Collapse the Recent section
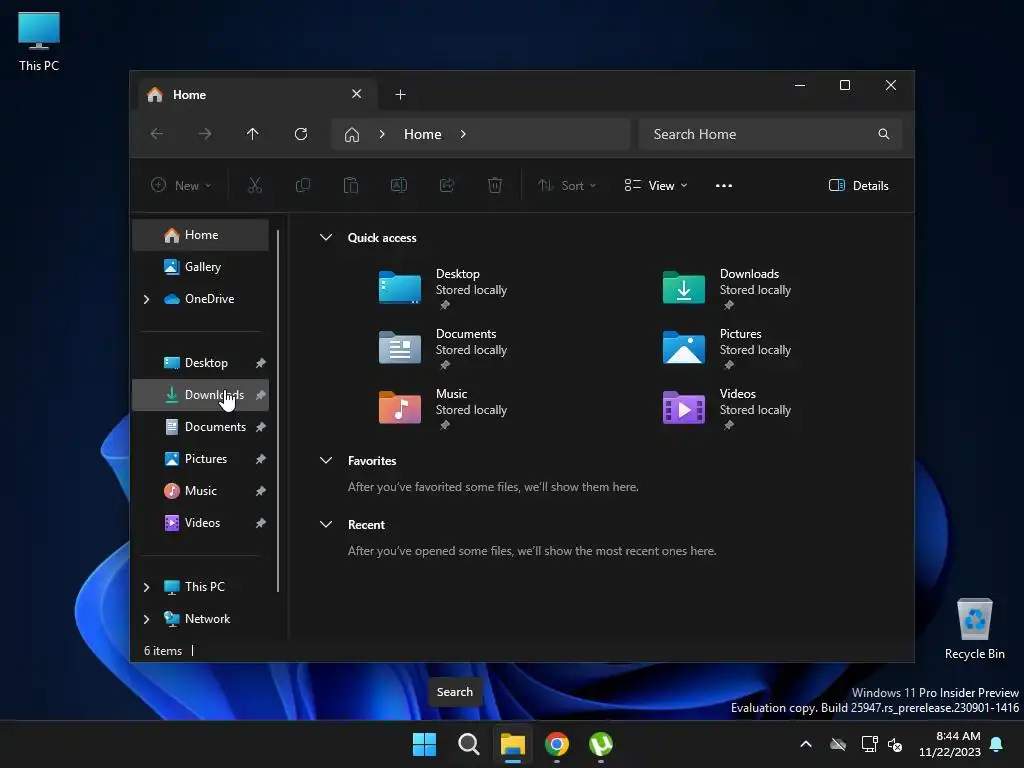1024x768 pixels. tap(326, 524)
